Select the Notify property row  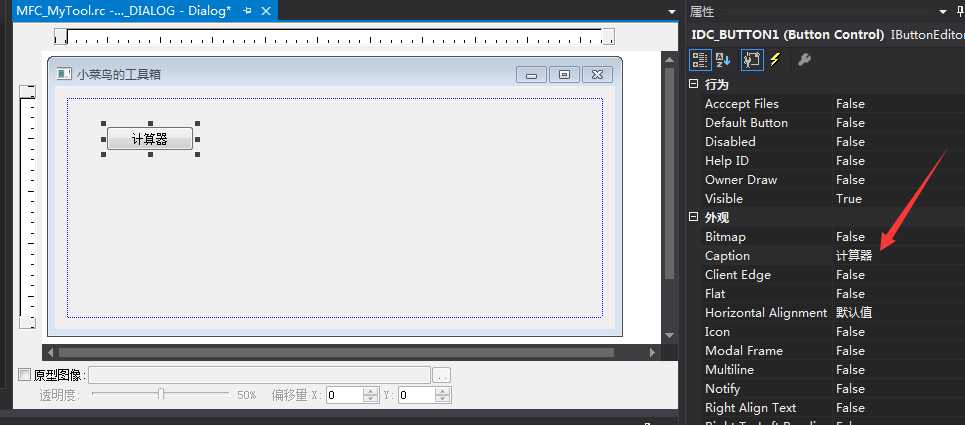[x=826, y=389]
